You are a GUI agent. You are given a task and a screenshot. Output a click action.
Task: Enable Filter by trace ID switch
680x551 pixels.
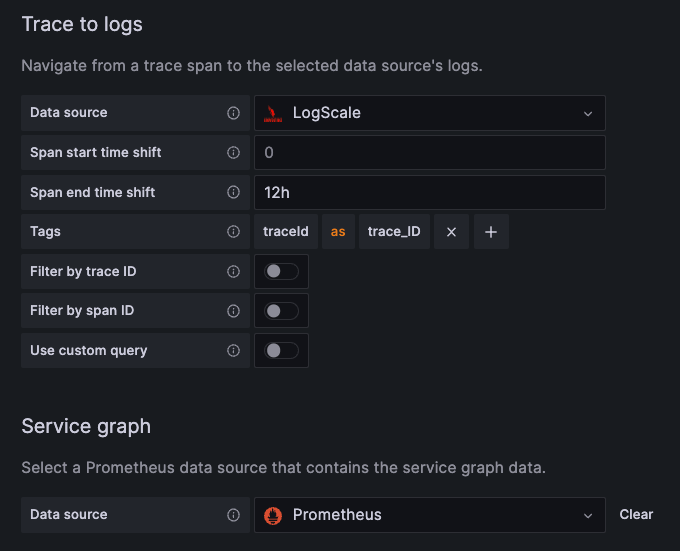(281, 271)
